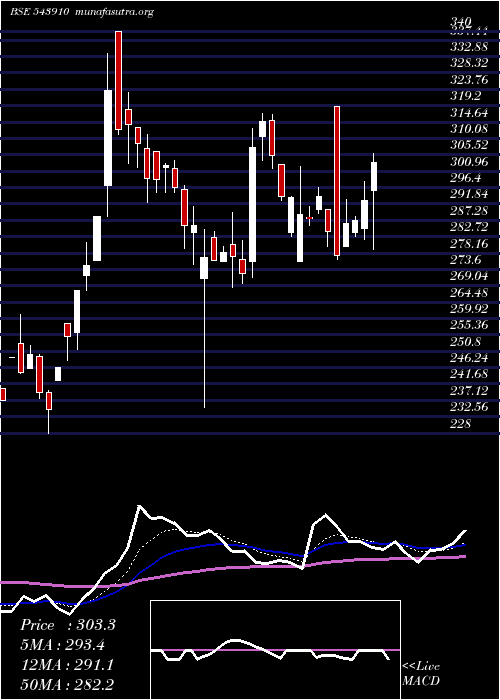500x700 pixels.
Task: Click the 287.28 price axis label
Action: (x=468, y=211)
